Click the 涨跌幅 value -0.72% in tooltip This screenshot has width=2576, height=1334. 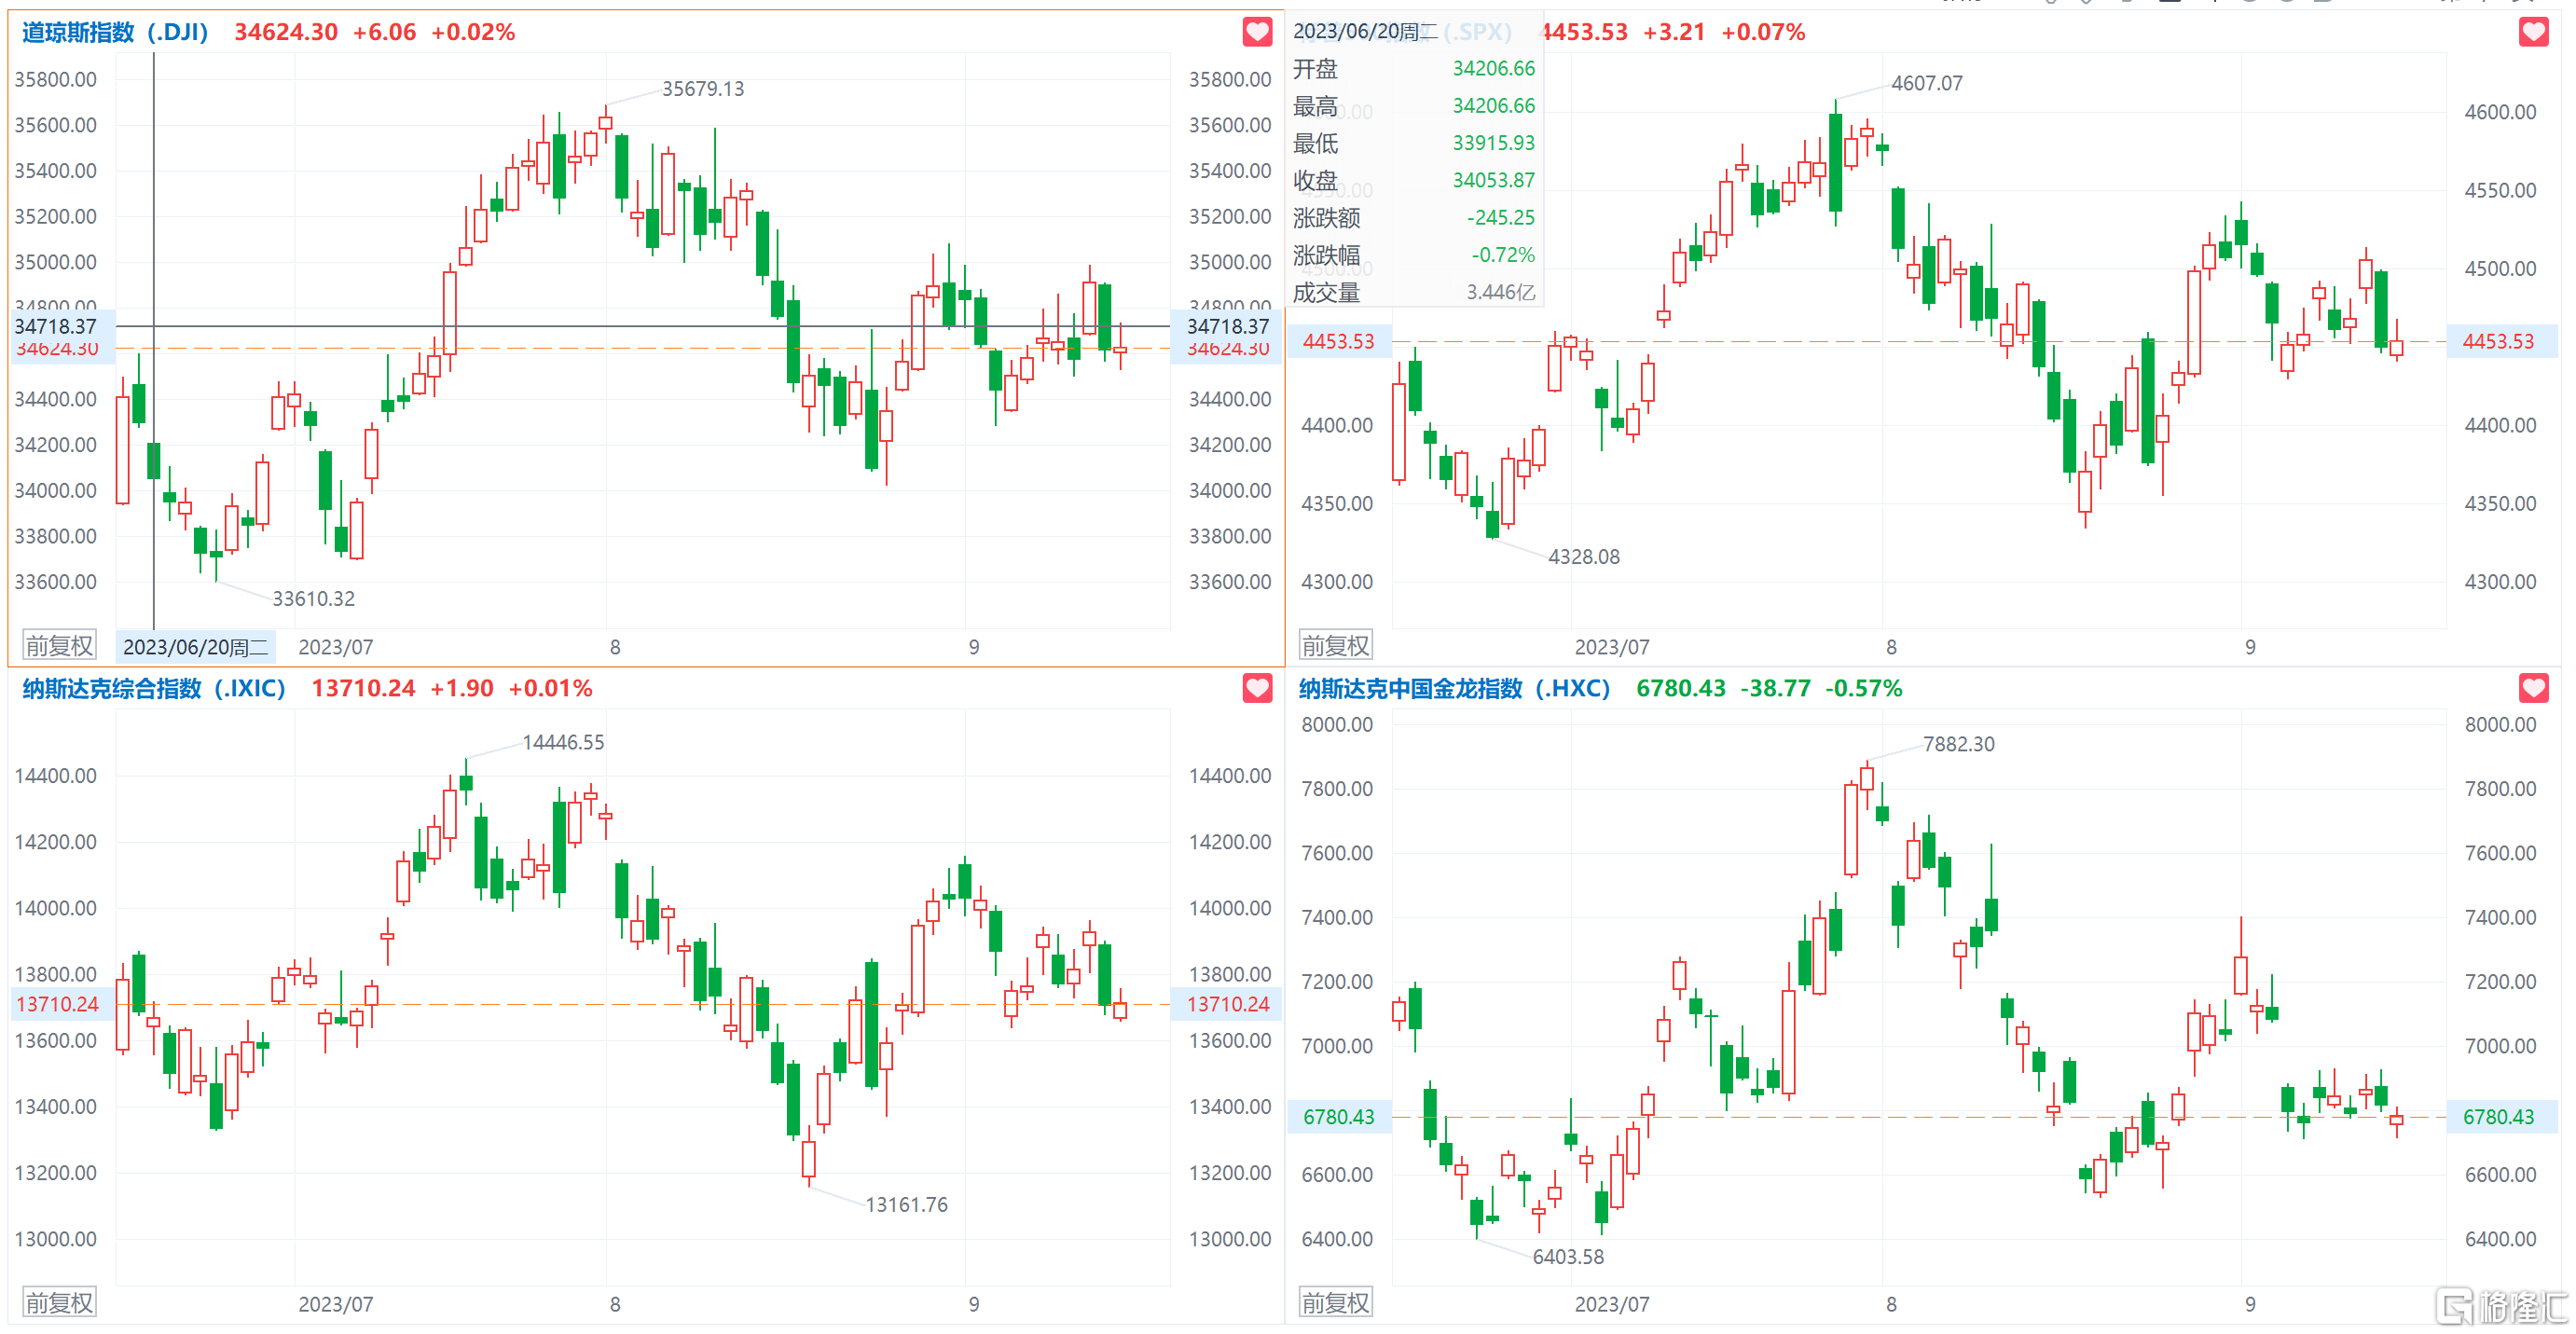pos(1502,255)
